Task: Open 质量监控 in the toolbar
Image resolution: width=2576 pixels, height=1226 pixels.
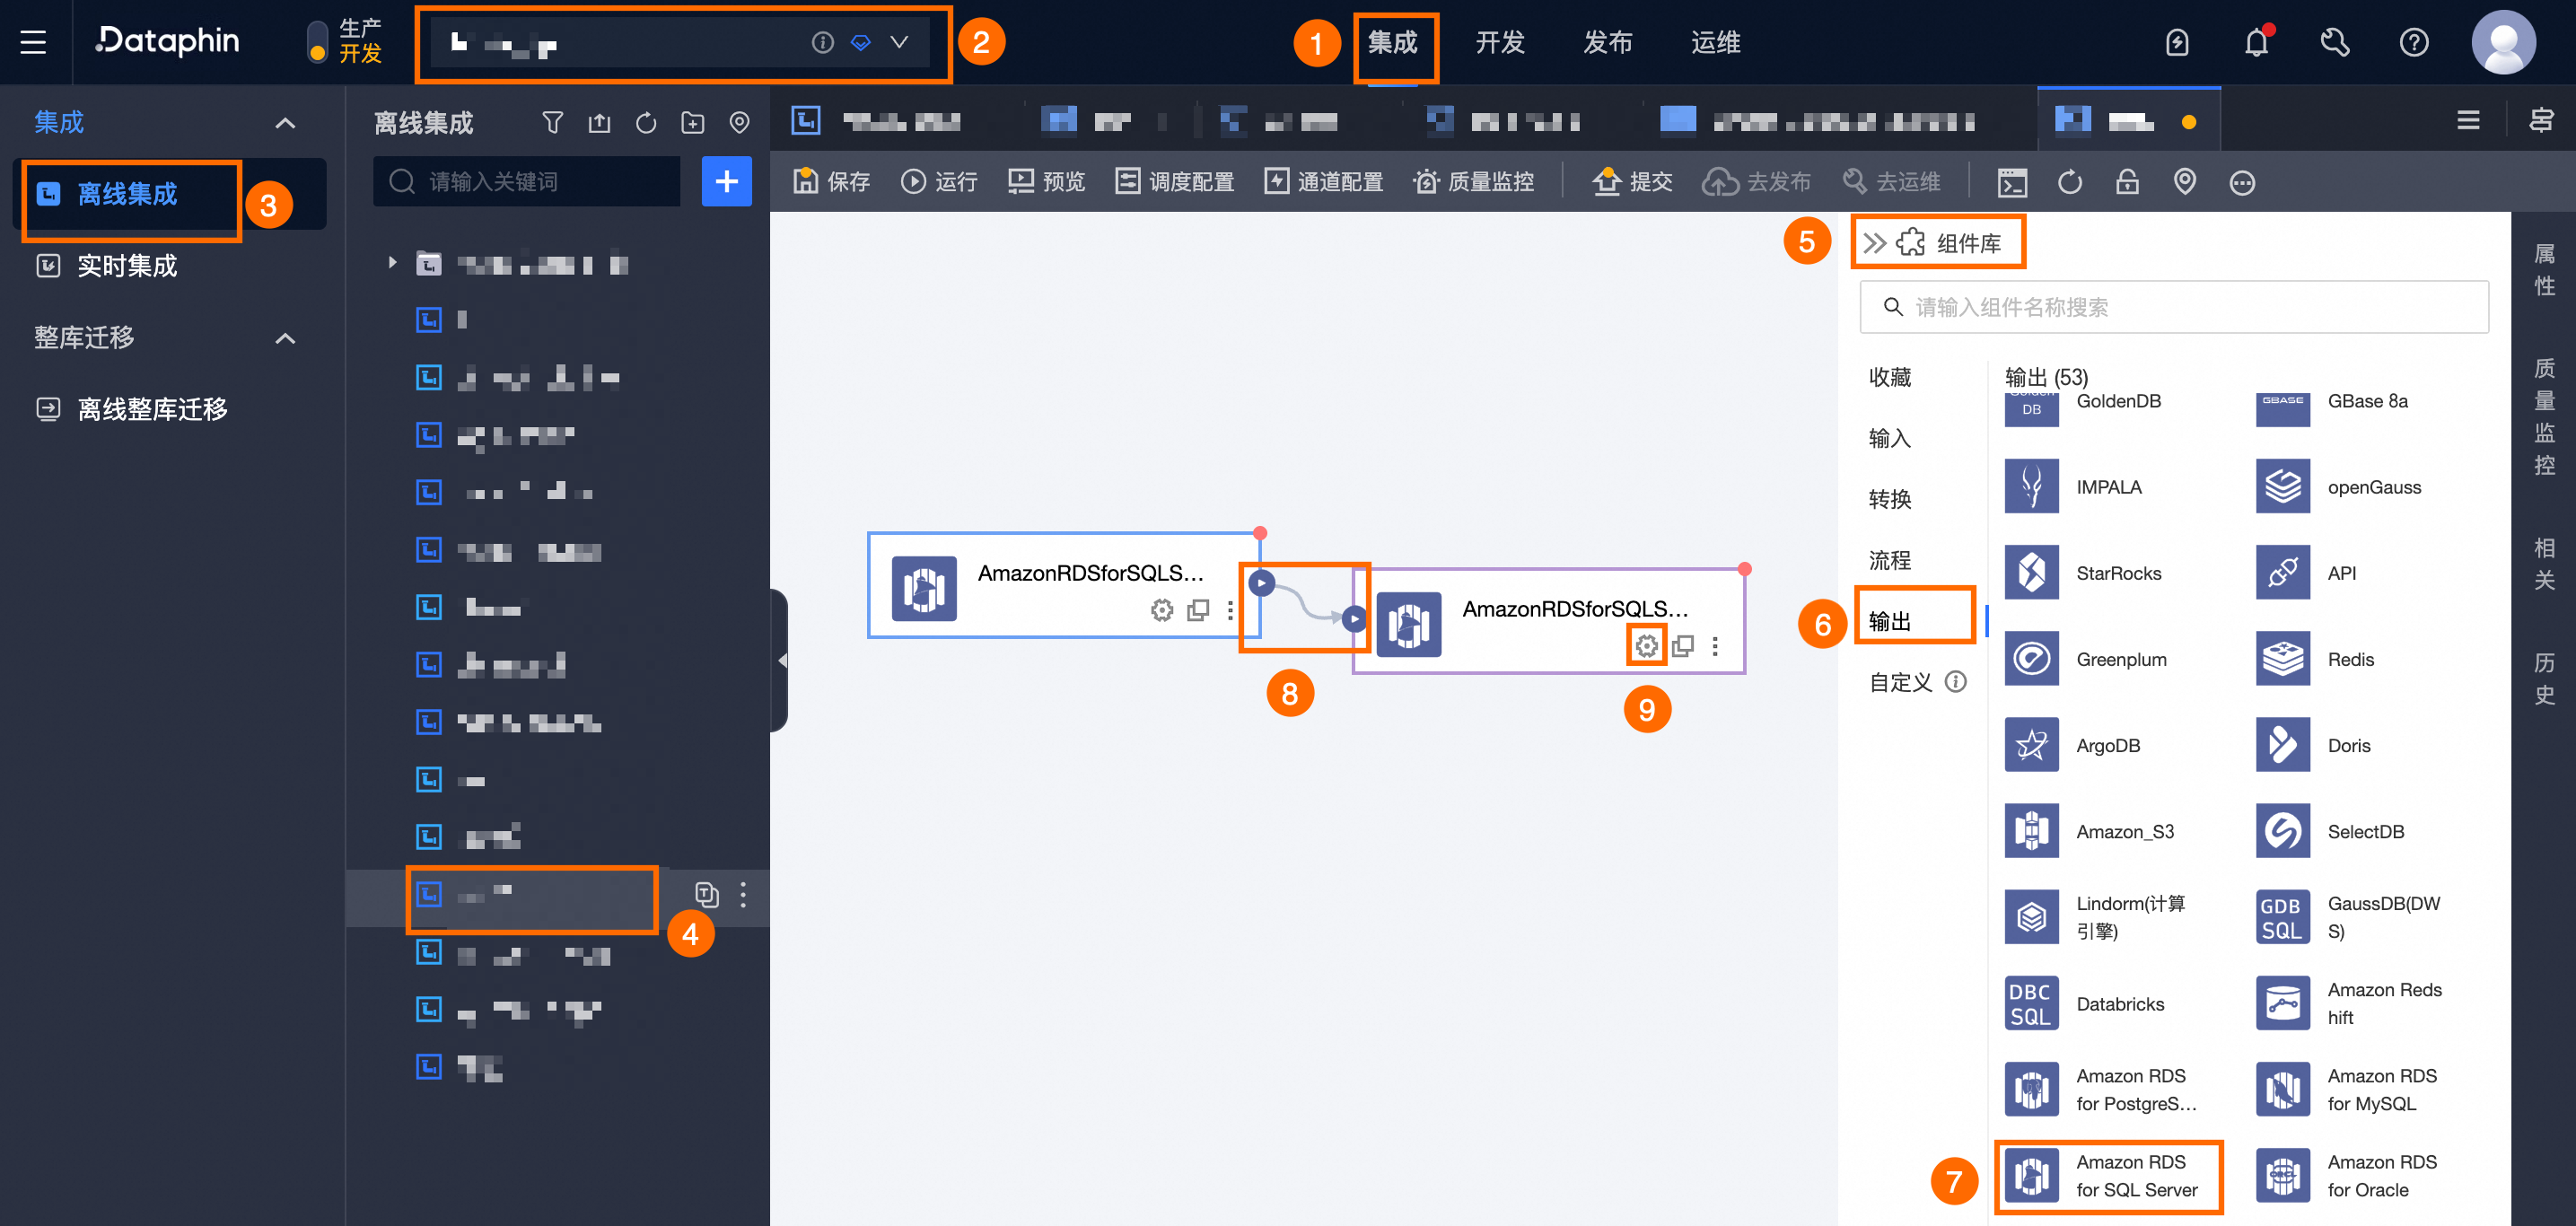Action: [x=1473, y=181]
